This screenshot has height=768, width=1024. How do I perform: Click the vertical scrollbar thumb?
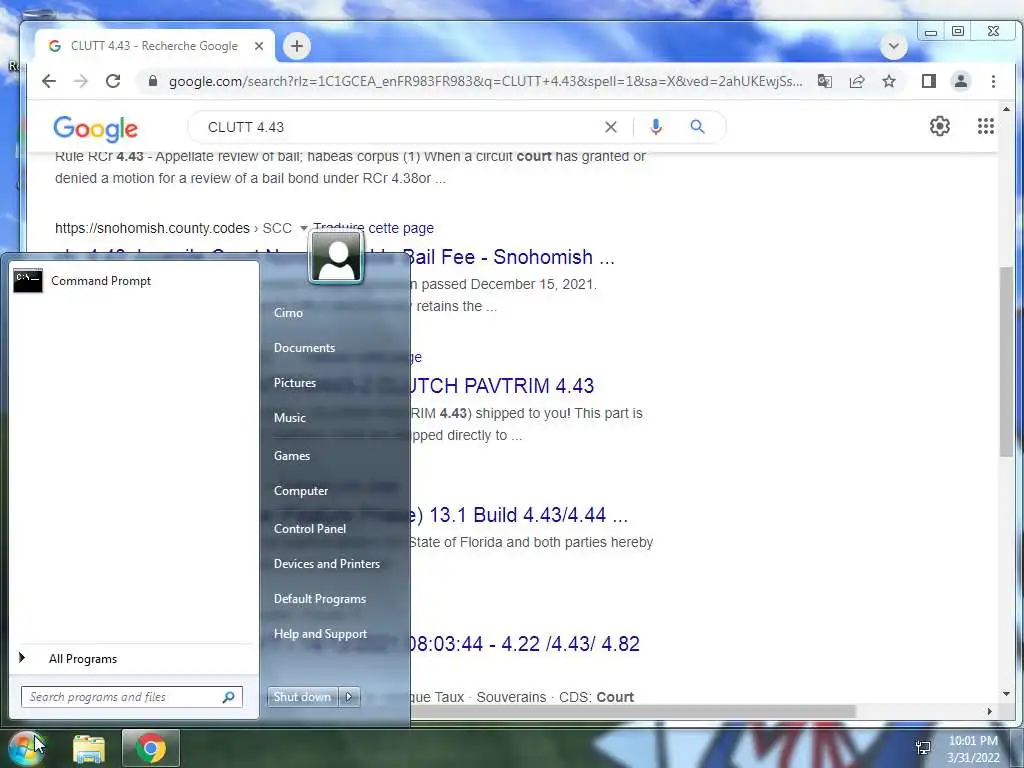point(1006,361)
